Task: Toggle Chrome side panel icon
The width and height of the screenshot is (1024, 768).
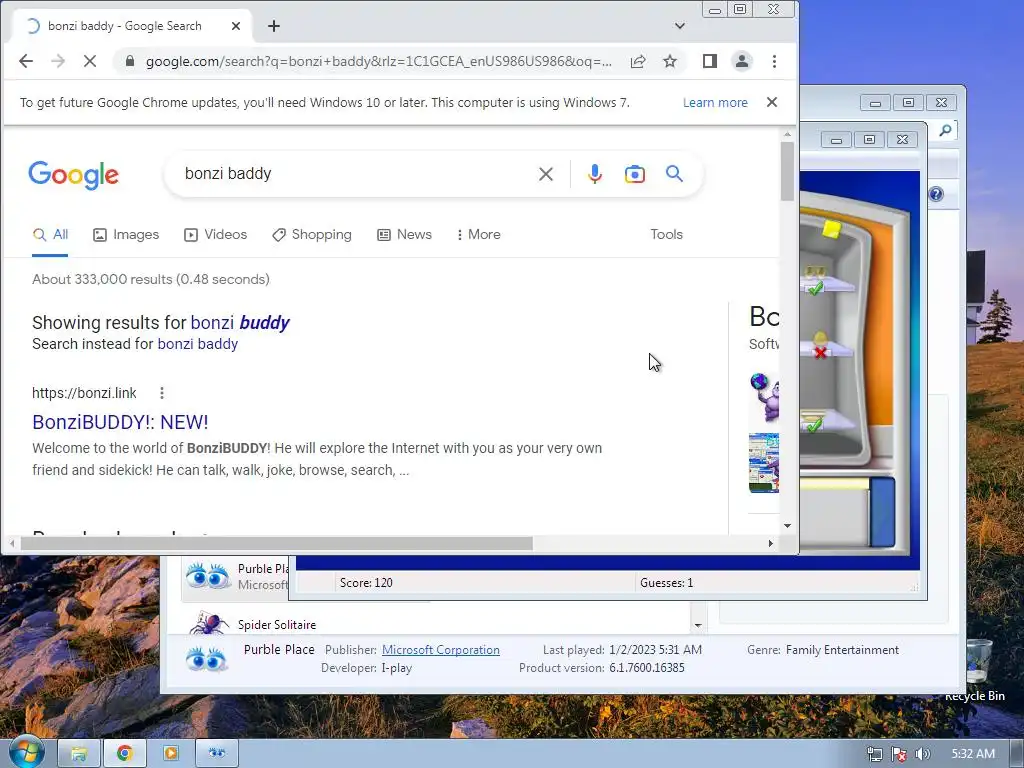Action: point(710,61)
